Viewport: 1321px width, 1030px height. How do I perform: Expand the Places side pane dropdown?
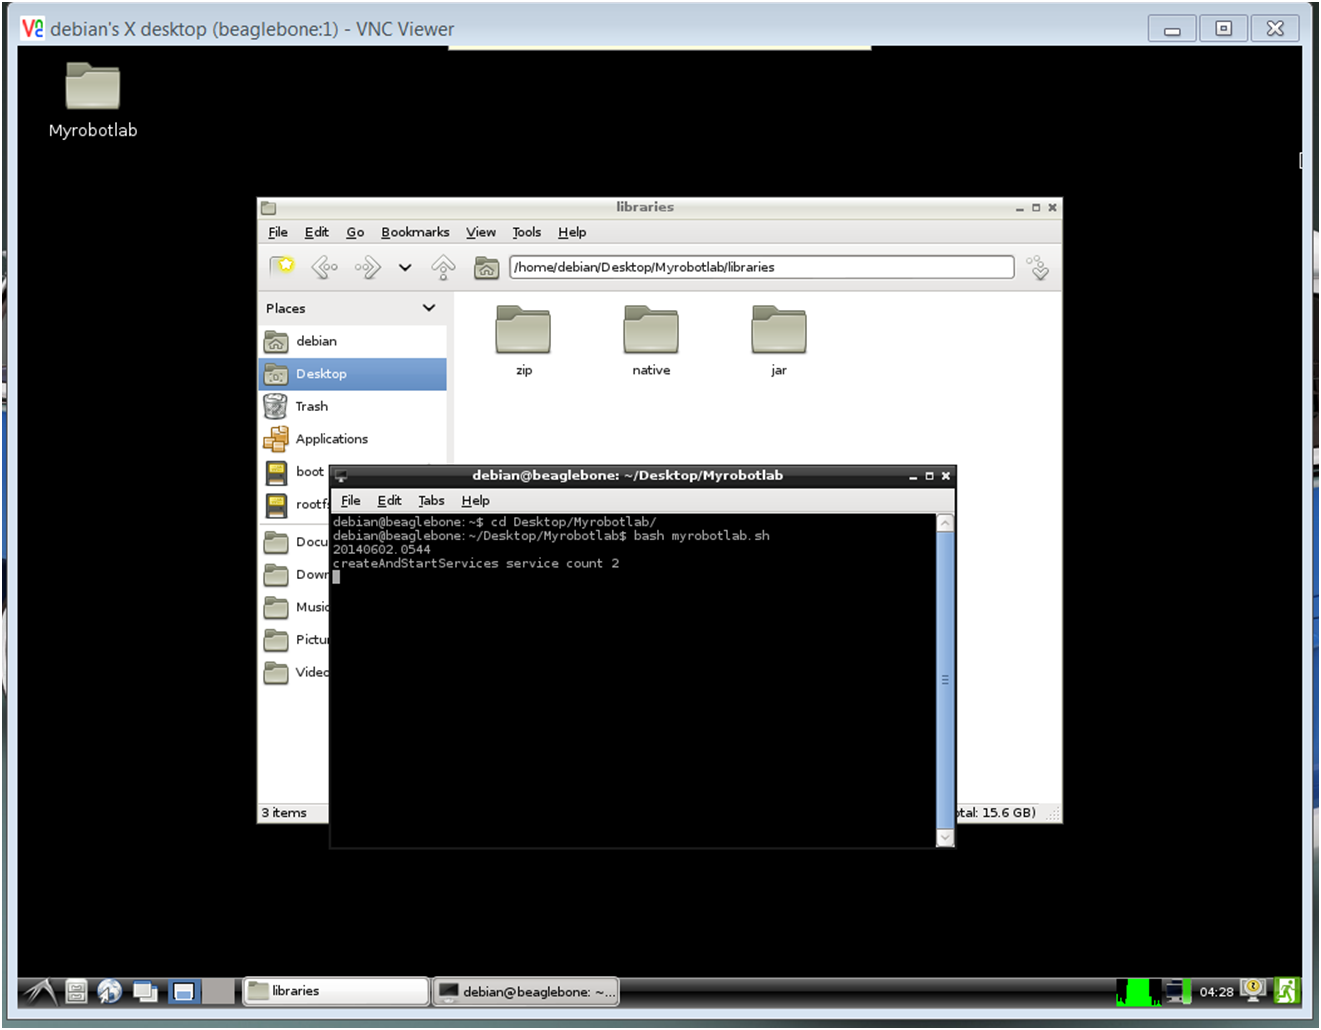[x=429, y=308]
